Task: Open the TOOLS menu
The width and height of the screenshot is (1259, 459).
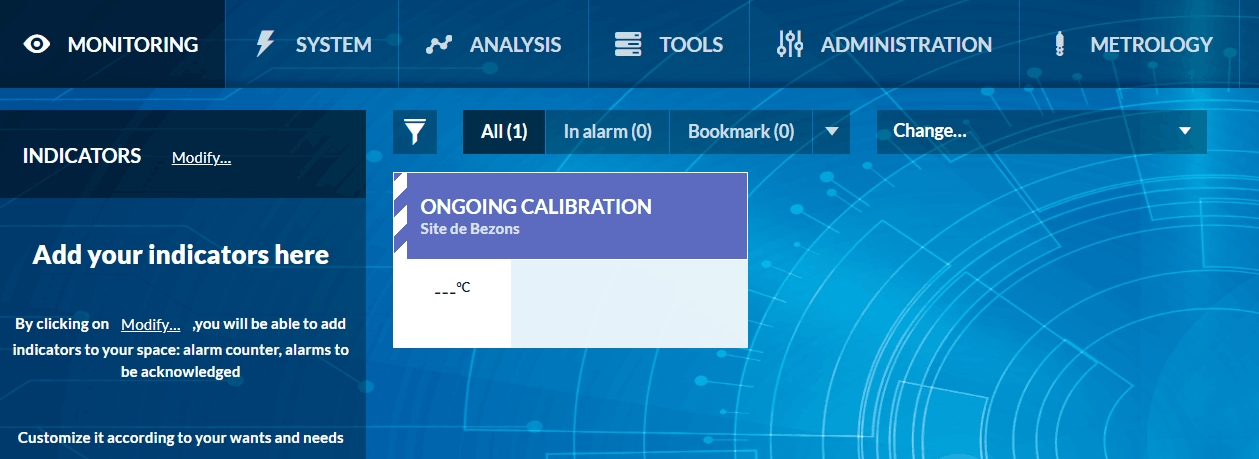Action: pos(669,44)
